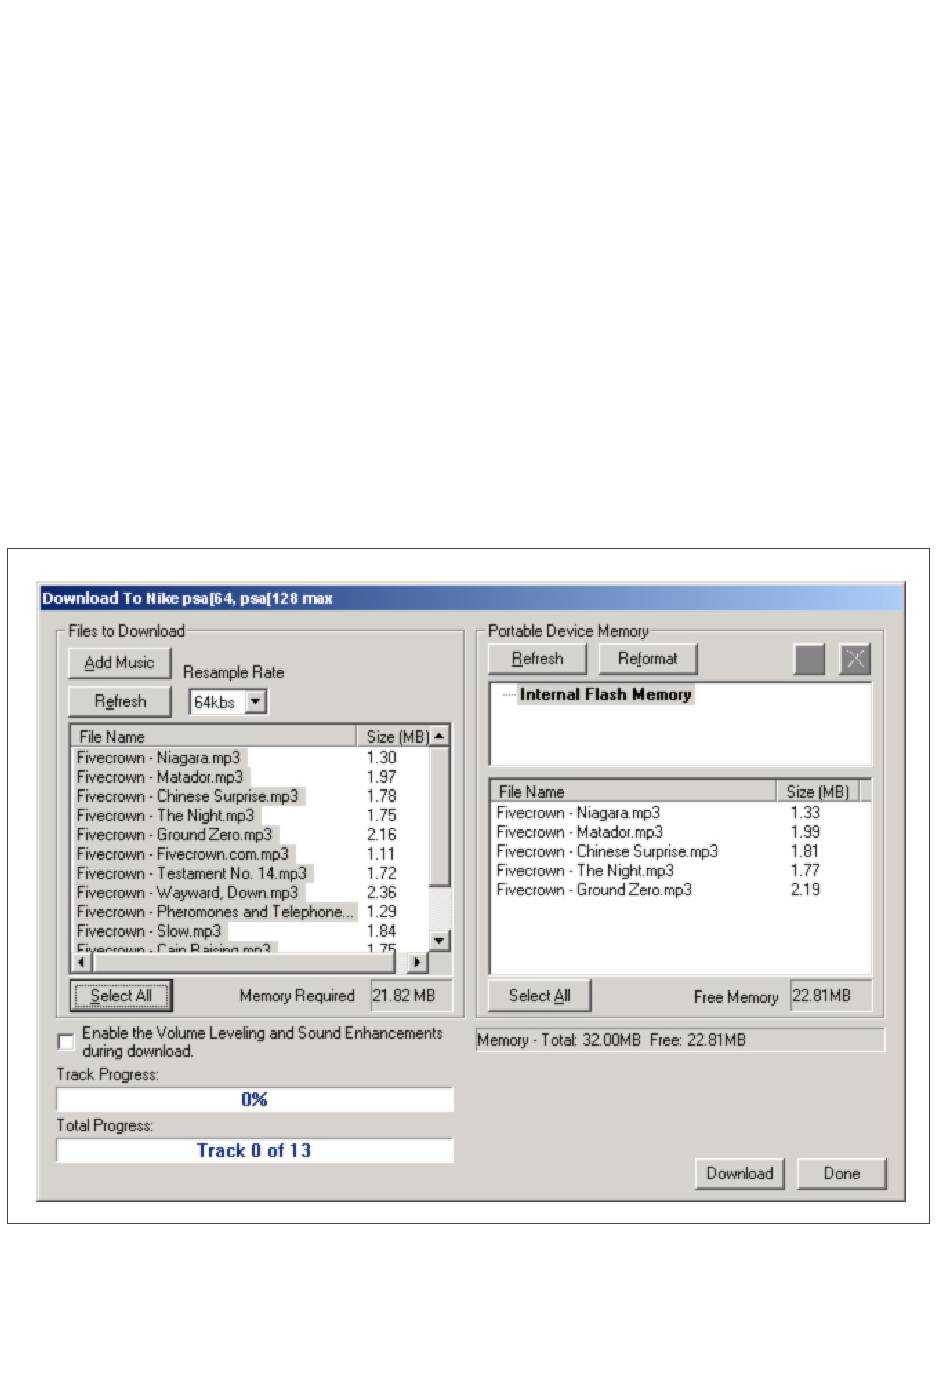Viewport: 950px width, 1374px height.
Task: Select Fivecrown - Pheromones and Telephone file
Action: [216, 911]
